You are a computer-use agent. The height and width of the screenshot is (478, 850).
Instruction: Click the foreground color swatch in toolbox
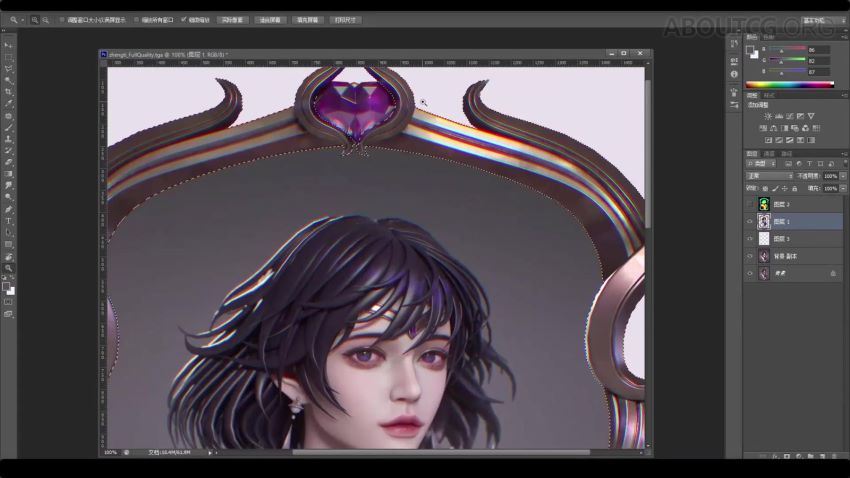coord(7,287)
